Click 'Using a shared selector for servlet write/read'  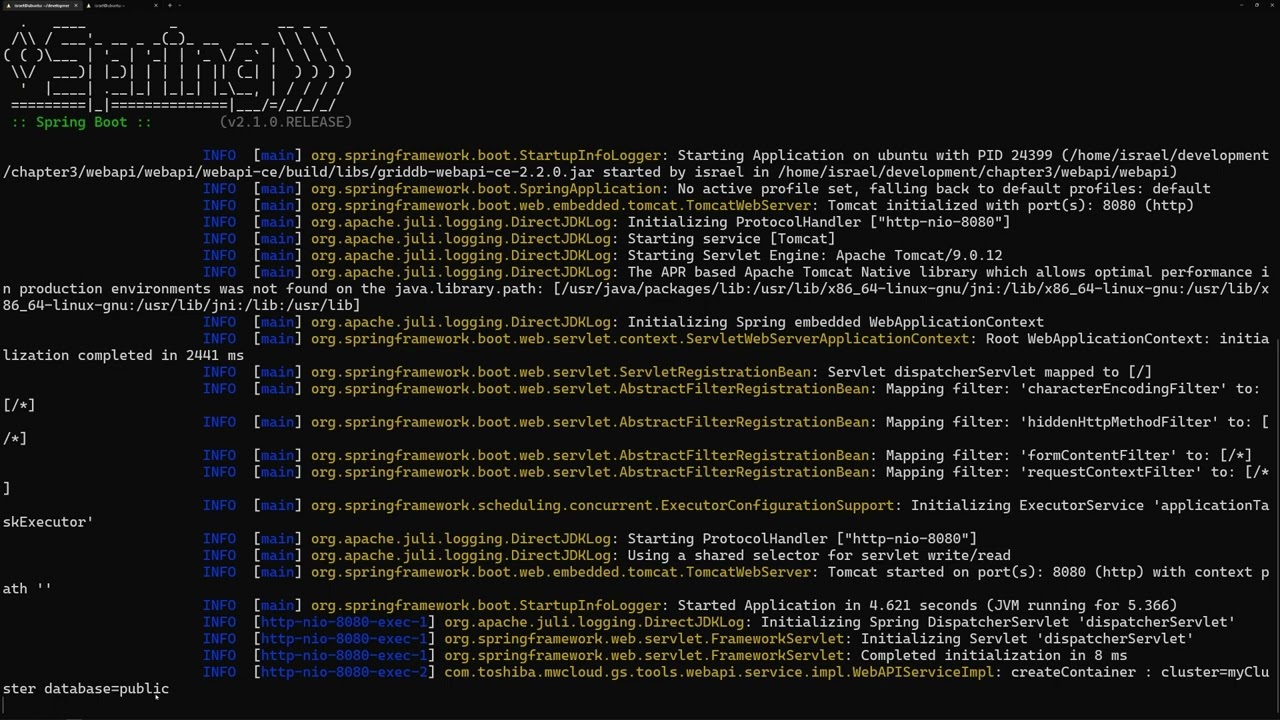pyautogui.click(x=819, y=556)
